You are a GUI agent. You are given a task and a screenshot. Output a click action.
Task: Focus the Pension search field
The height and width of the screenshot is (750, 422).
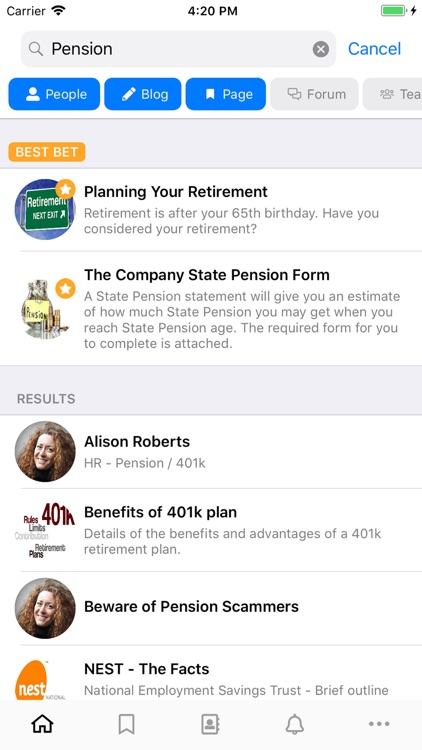point(178,49)
